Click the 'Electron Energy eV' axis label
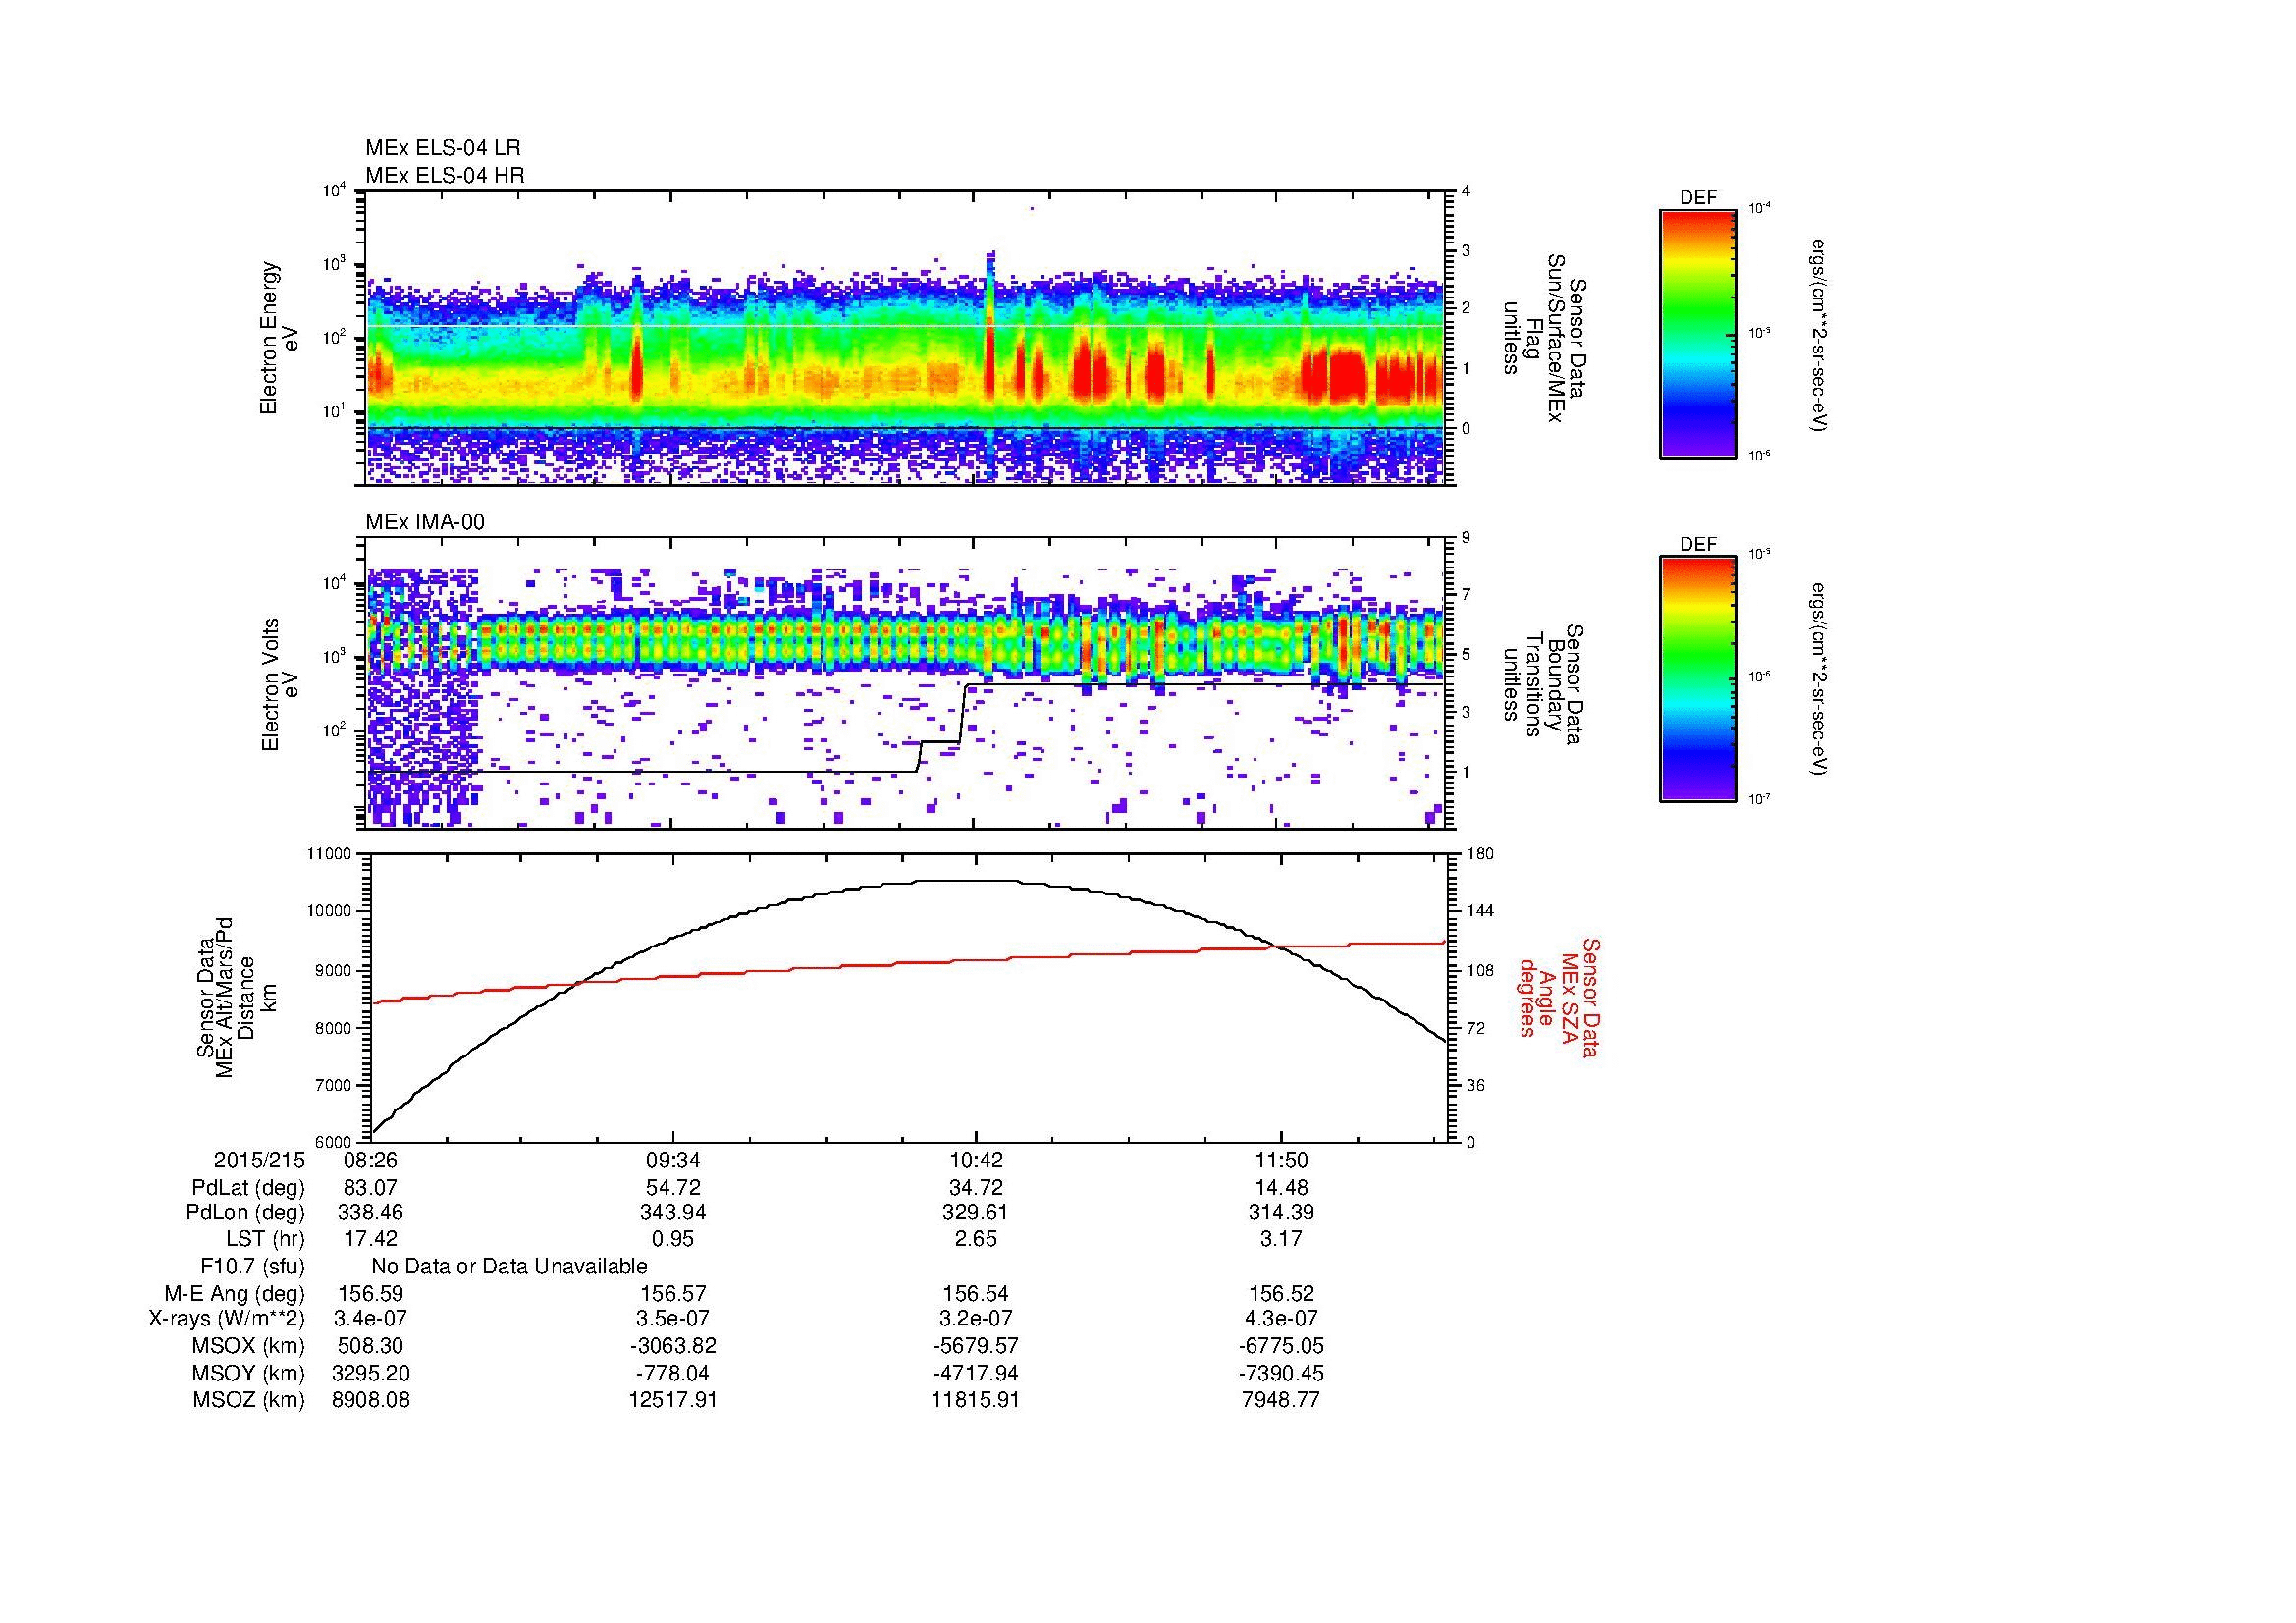Screen dimensions: 2296x1623 pyautogui.click(x=280, y=338)
